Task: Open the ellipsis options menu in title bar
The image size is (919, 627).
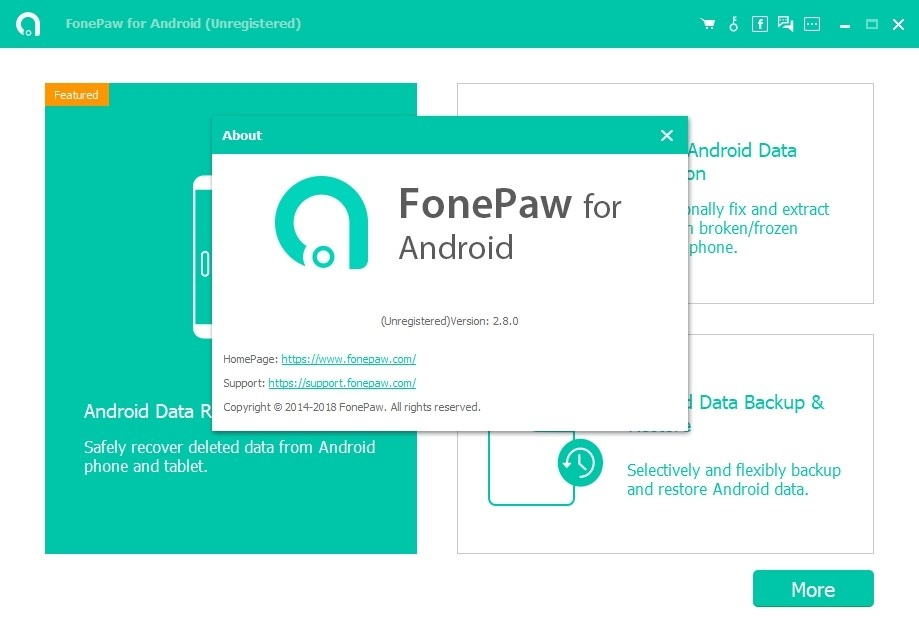Action: (x=810, y=22)
